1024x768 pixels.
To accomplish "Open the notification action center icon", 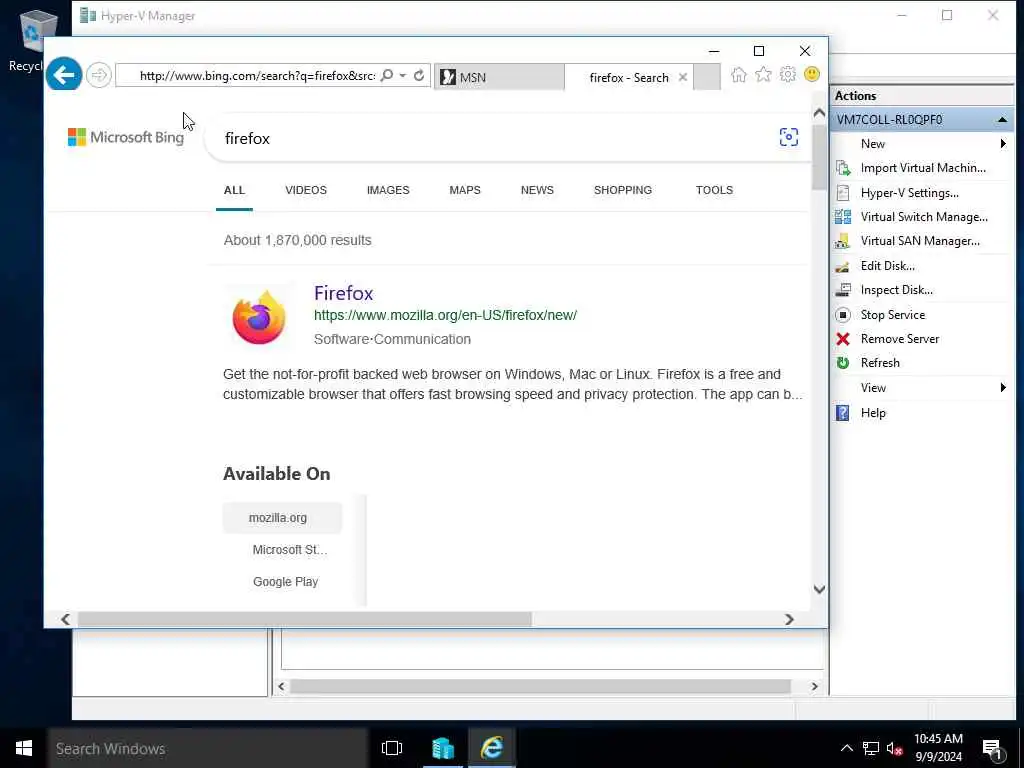I will pyautogui.click(x=993, y=749).
